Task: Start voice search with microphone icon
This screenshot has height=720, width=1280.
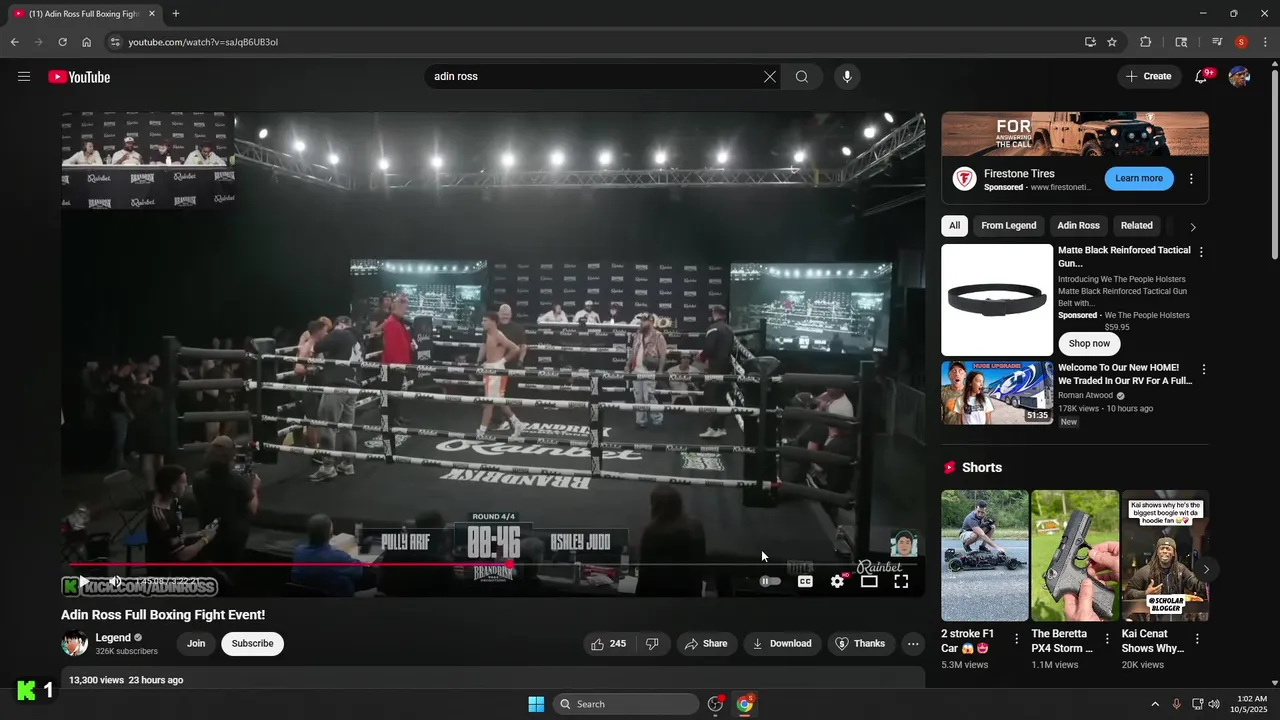Action: point(847,77)
